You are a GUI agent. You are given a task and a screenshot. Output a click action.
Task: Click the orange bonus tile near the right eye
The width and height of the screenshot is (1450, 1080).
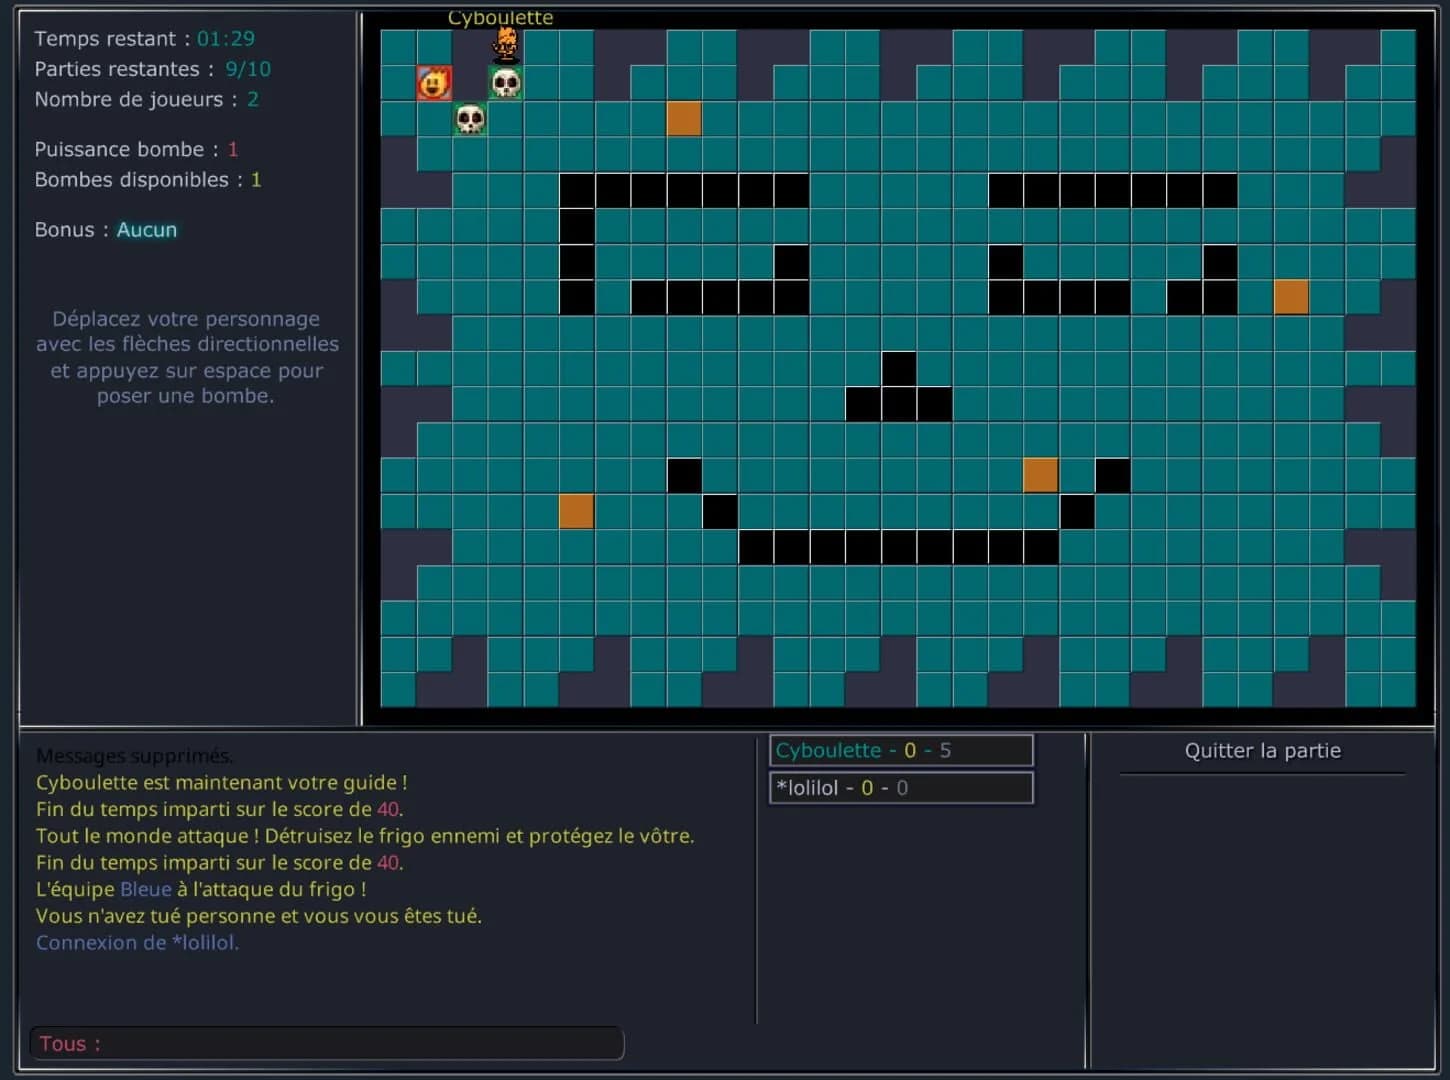pos(1040,475)
